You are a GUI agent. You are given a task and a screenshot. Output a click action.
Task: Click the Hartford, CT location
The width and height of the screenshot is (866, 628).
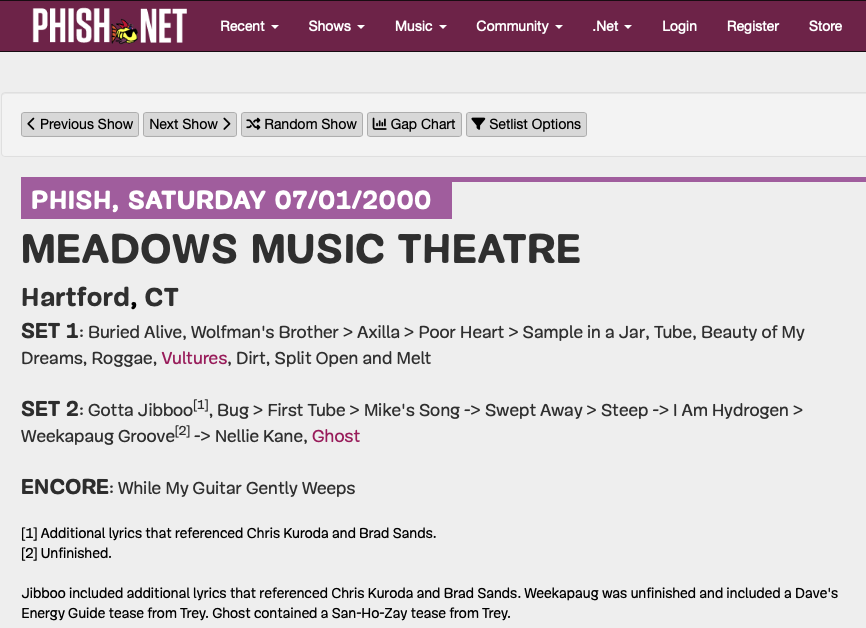(100, 297)
